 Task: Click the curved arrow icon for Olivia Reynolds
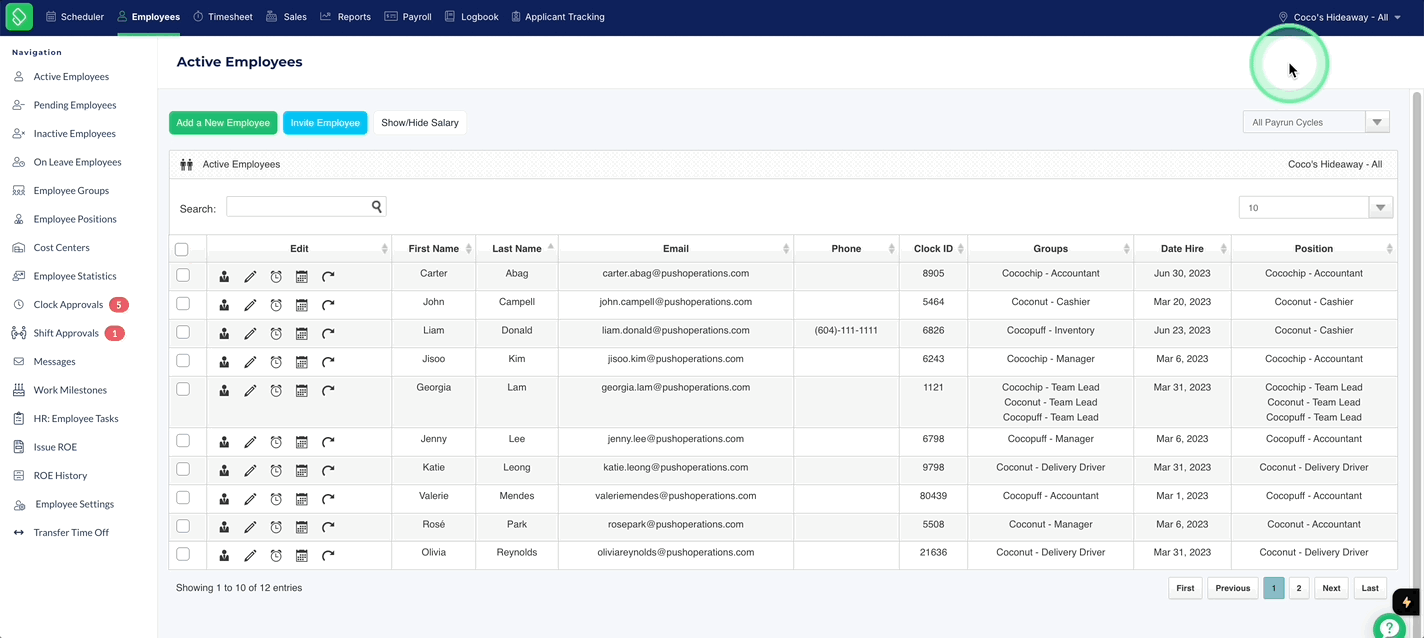(328, 556)
